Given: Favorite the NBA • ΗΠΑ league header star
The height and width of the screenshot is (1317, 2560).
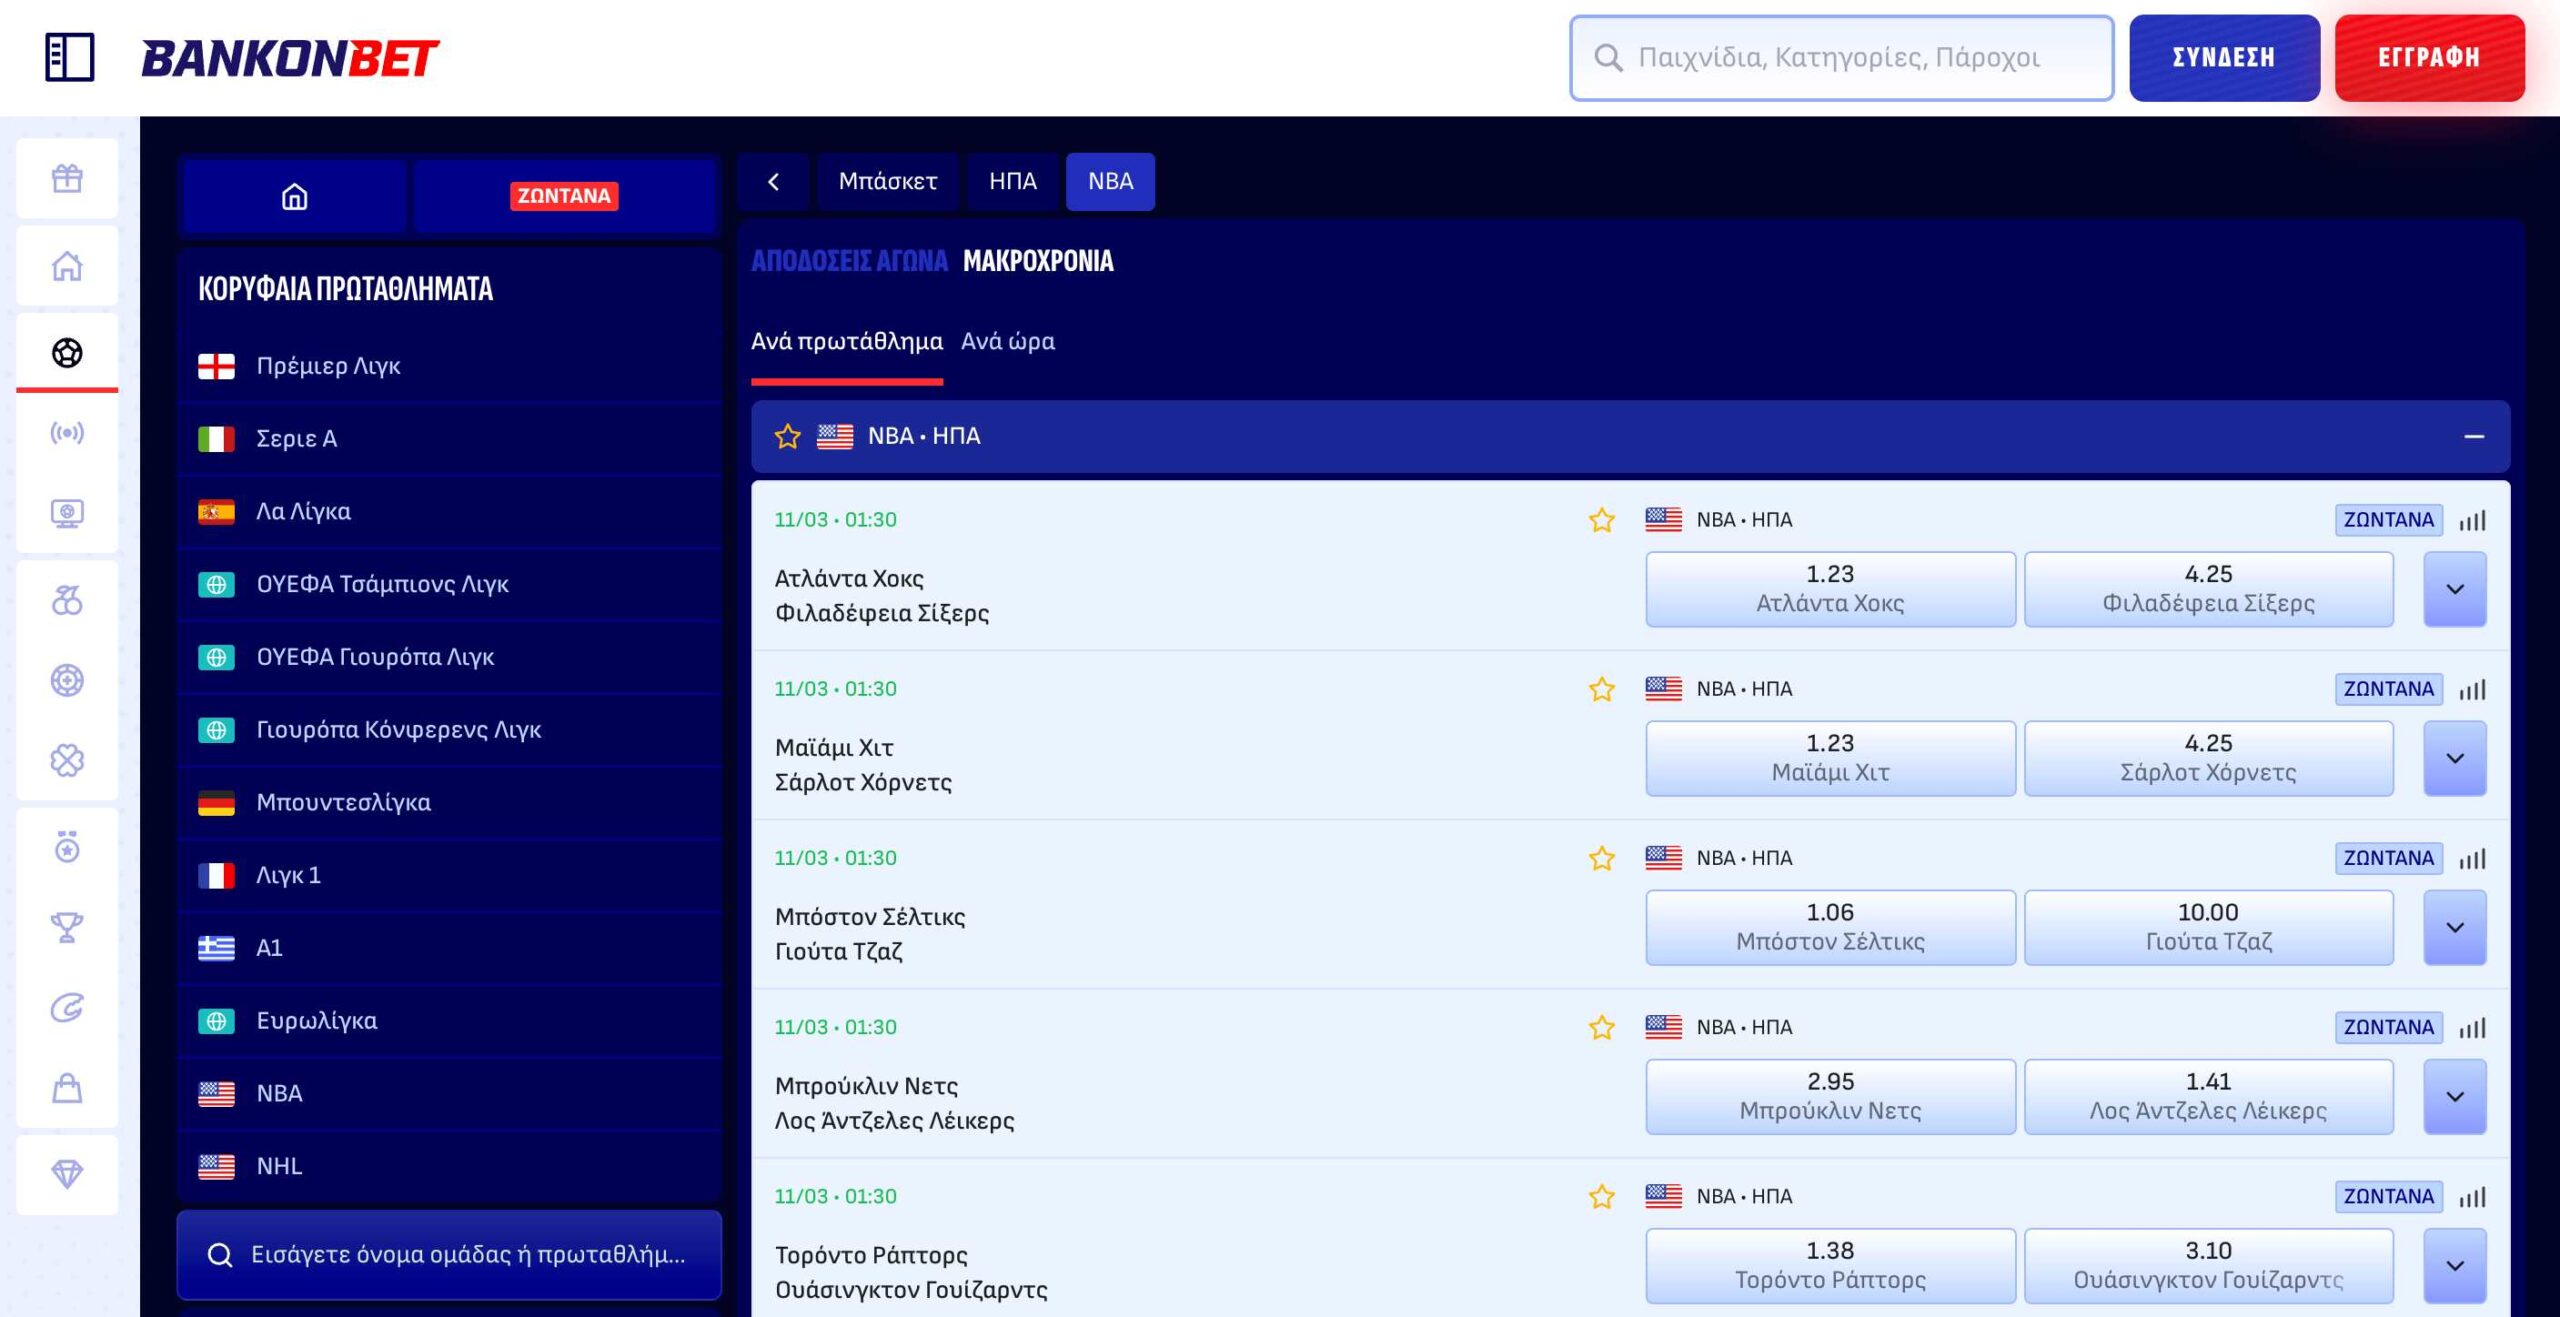Looking at the screenshot, I should point(788,437).
